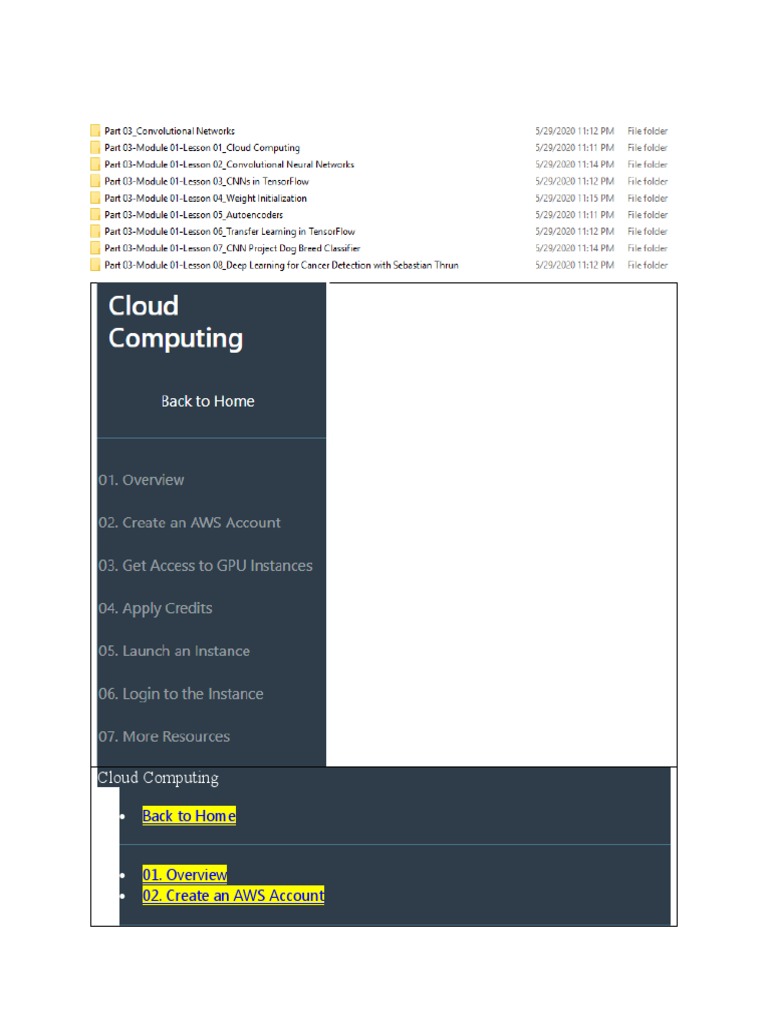Click folder icon for Lesson 06_Transfer Learning
This screenshot has width=768, height=1024.
[x=95, y=231]
